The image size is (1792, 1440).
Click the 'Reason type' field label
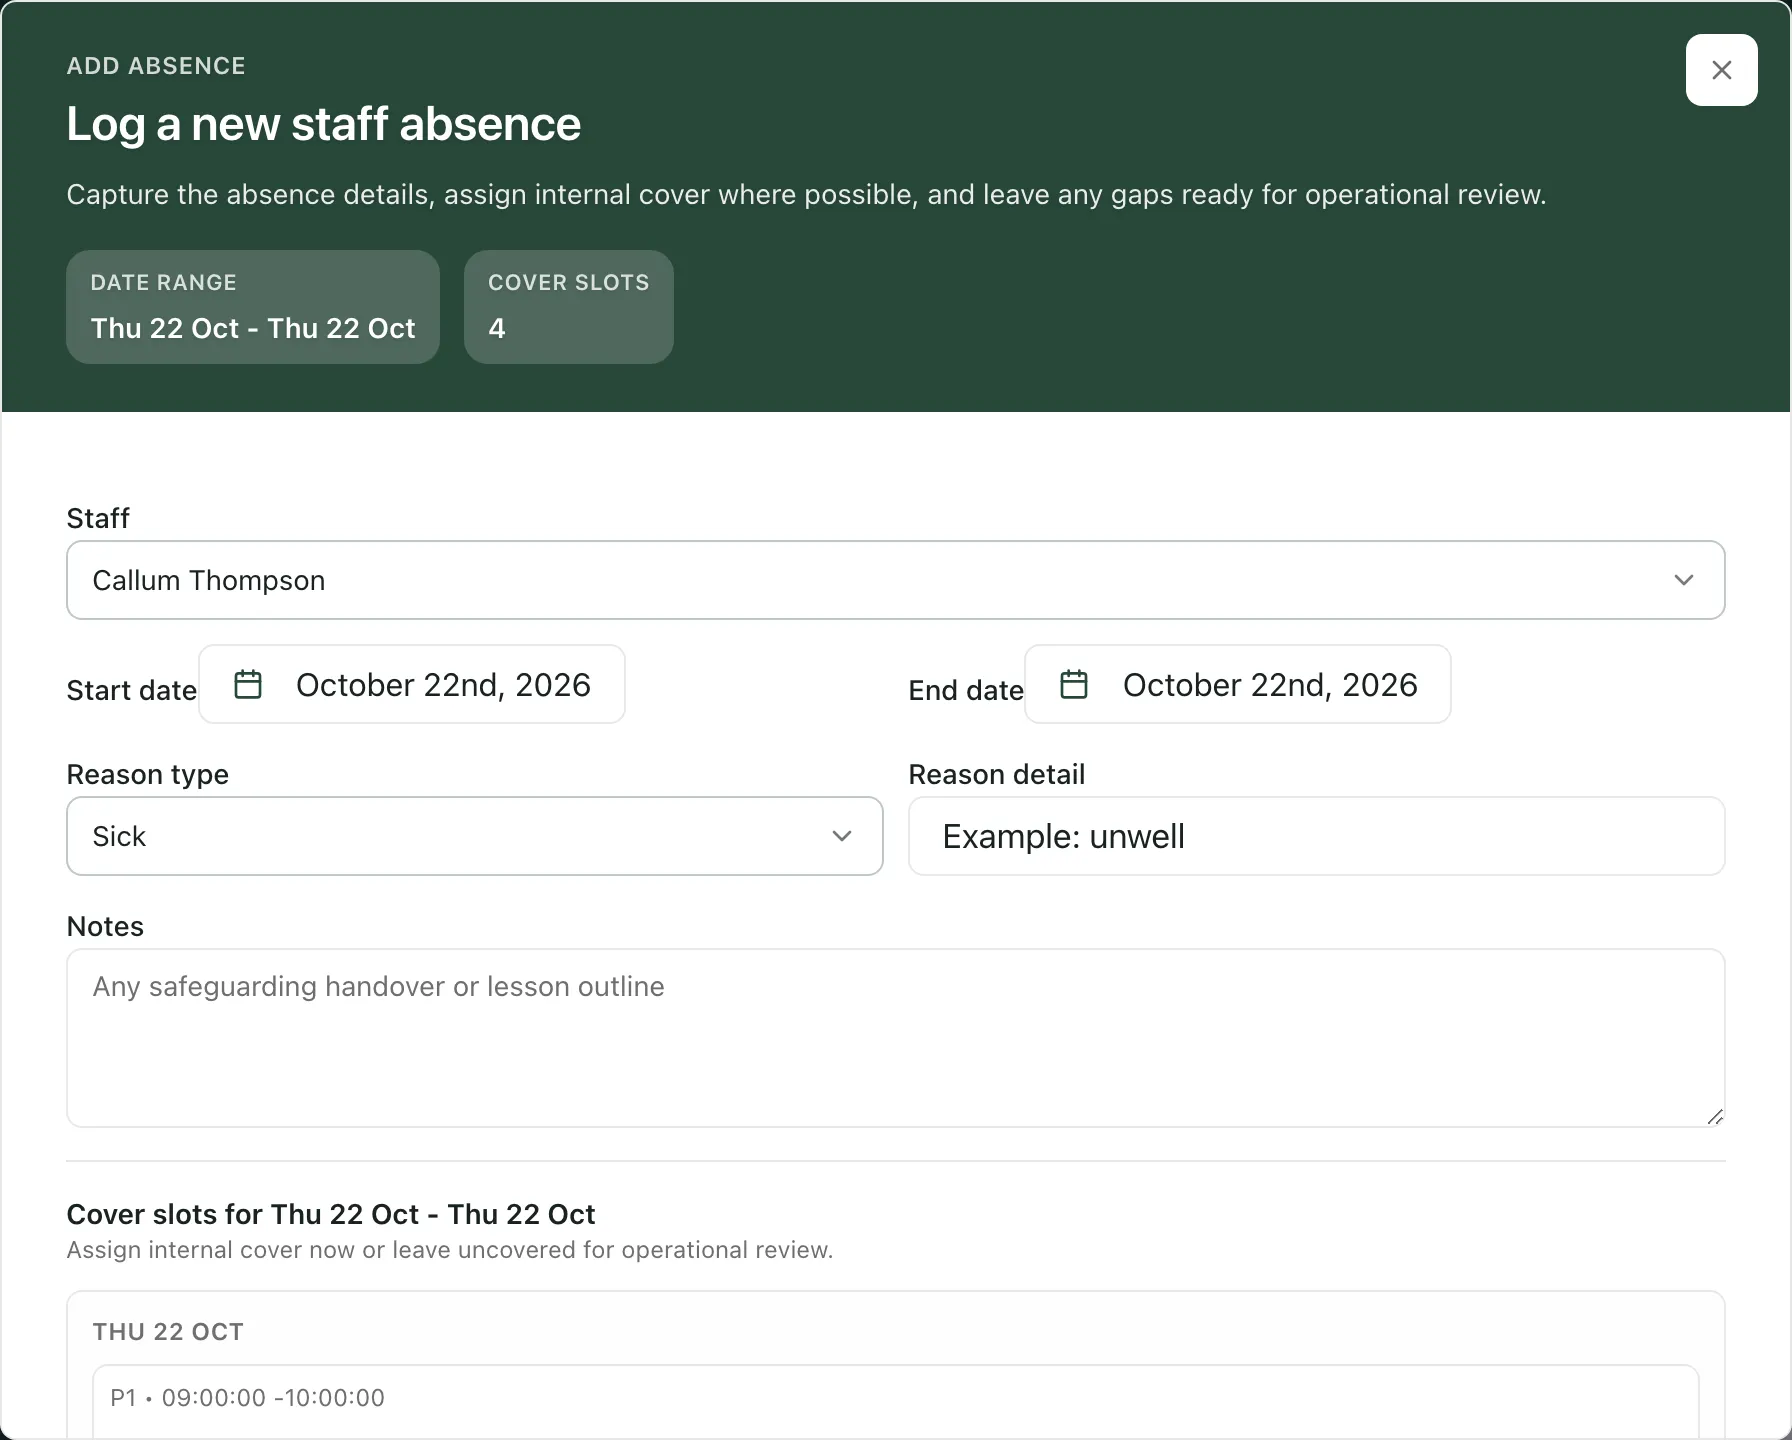coord(148,775)
